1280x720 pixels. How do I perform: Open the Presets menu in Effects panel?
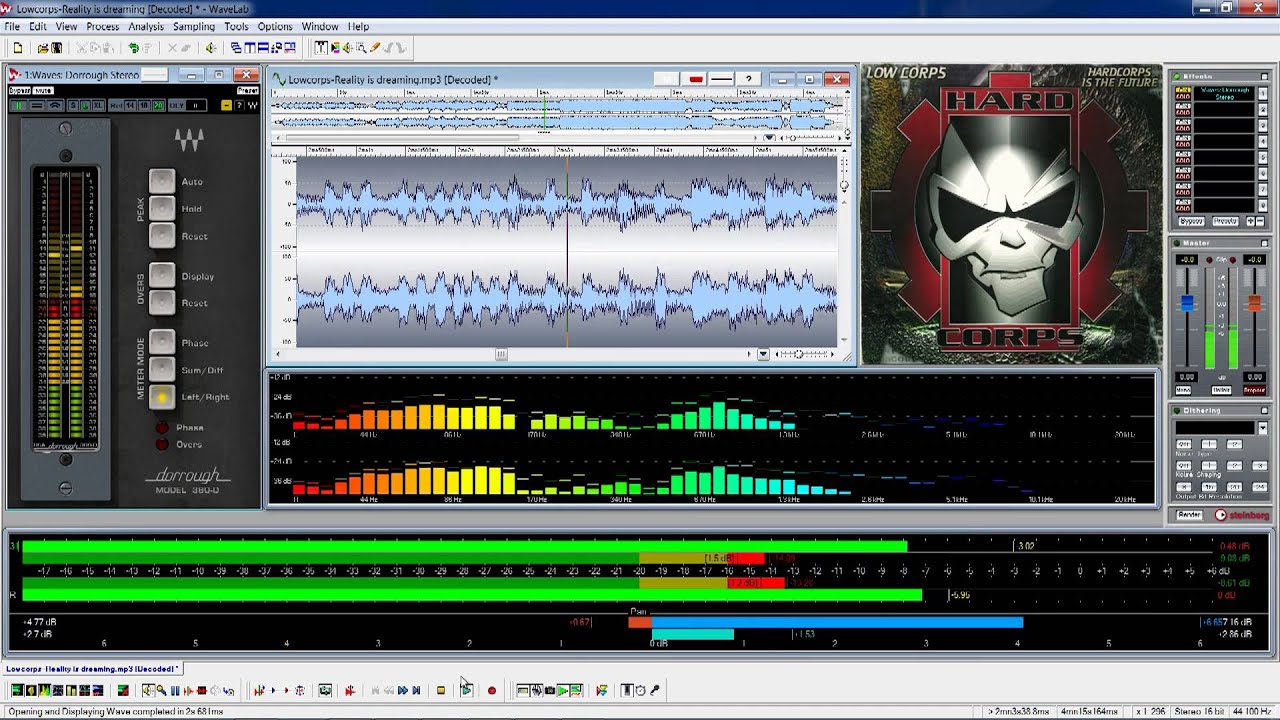pos(1225,221)
